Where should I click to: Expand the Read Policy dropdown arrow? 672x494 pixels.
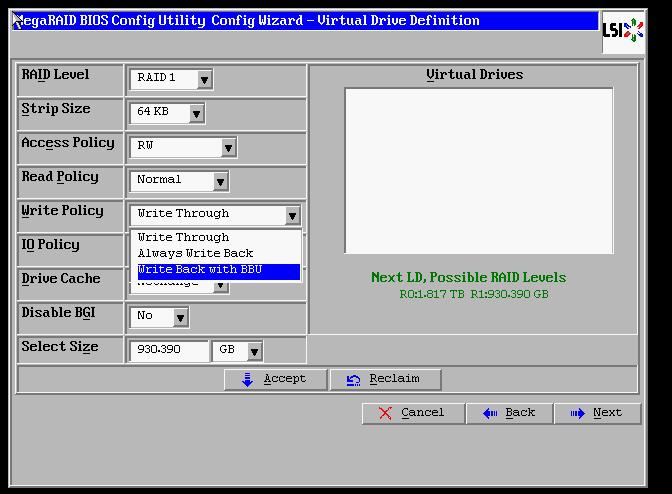(220, 182)
